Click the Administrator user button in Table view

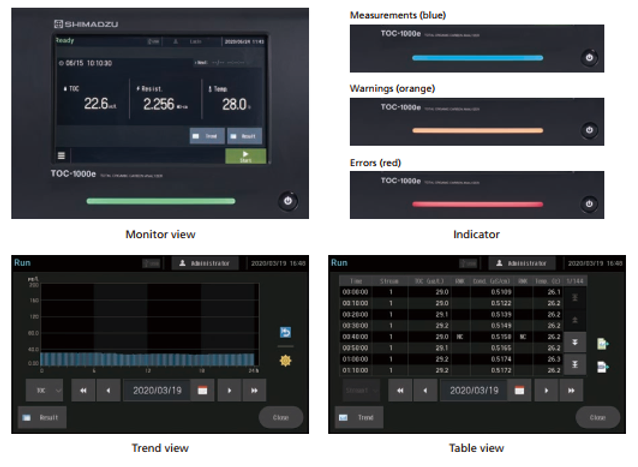click(522, 263)
